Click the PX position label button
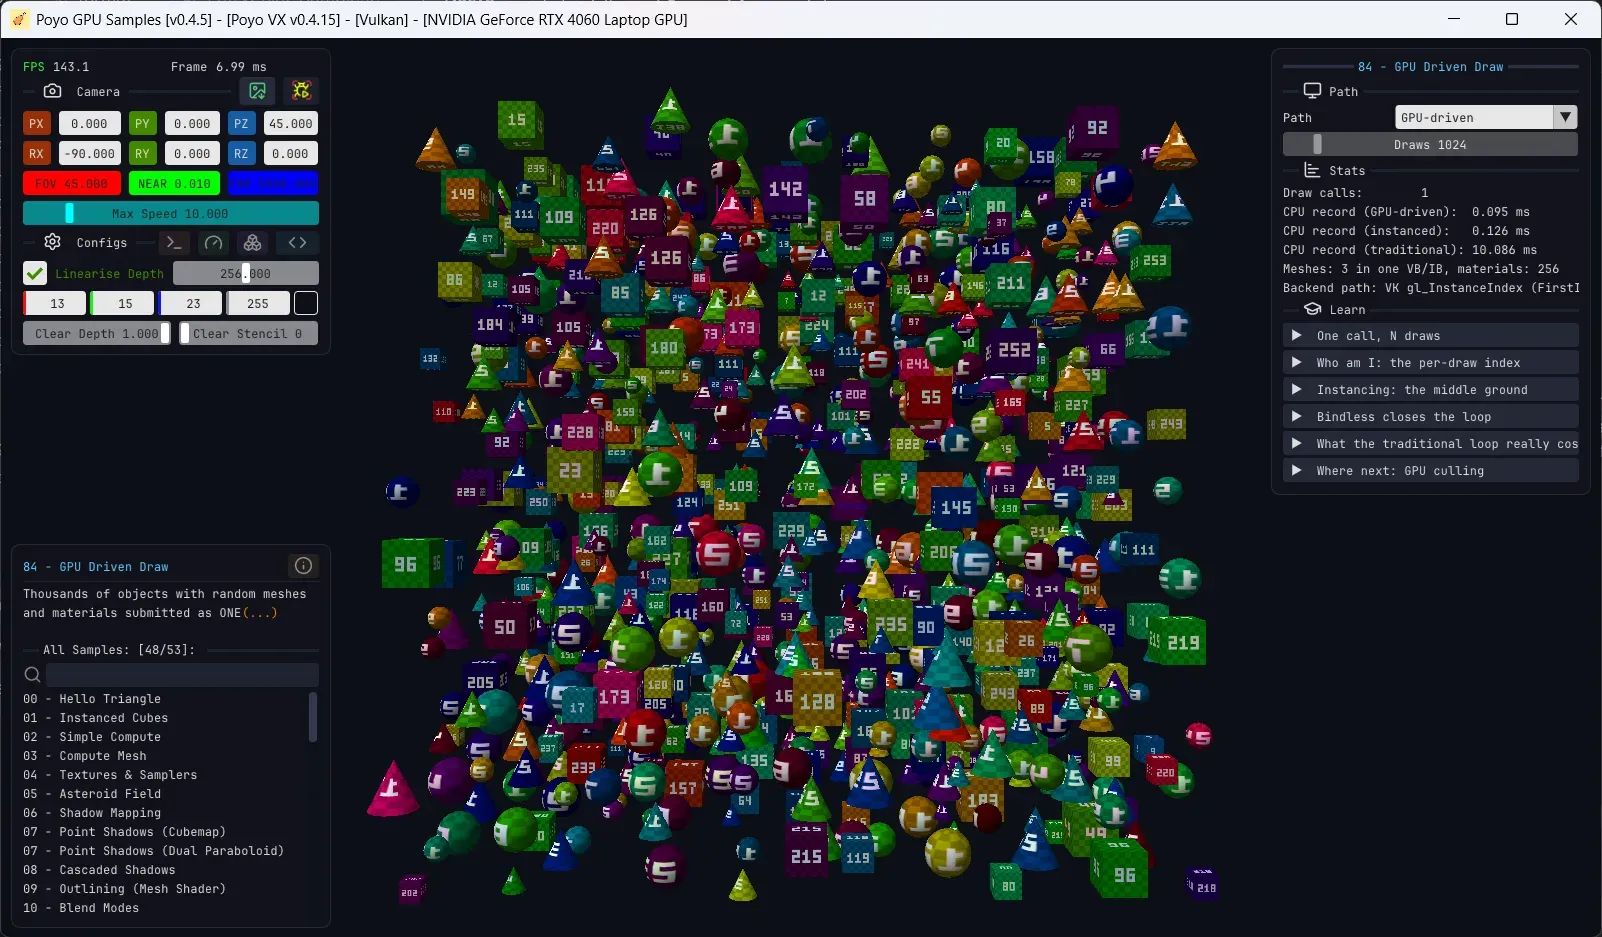 tap(37, 124)
